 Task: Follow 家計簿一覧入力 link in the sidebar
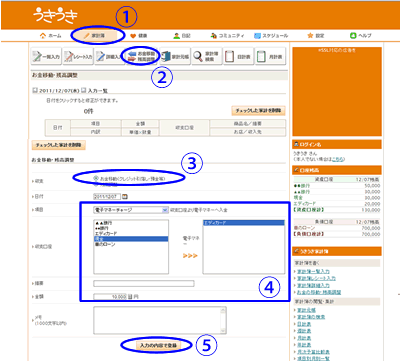pyautogui.click(x=313, y=272)
